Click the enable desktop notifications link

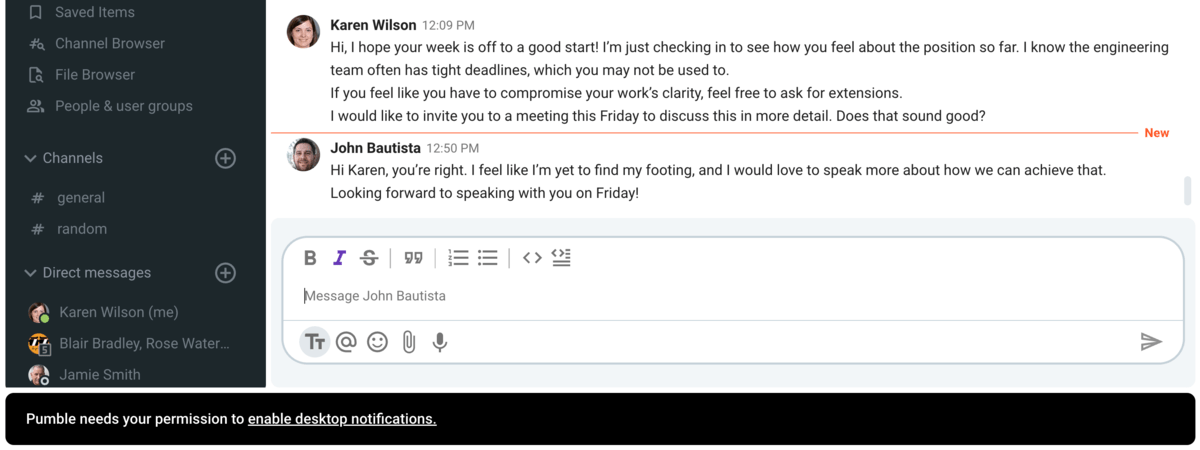pyautogui.click(x=342, y=419)
